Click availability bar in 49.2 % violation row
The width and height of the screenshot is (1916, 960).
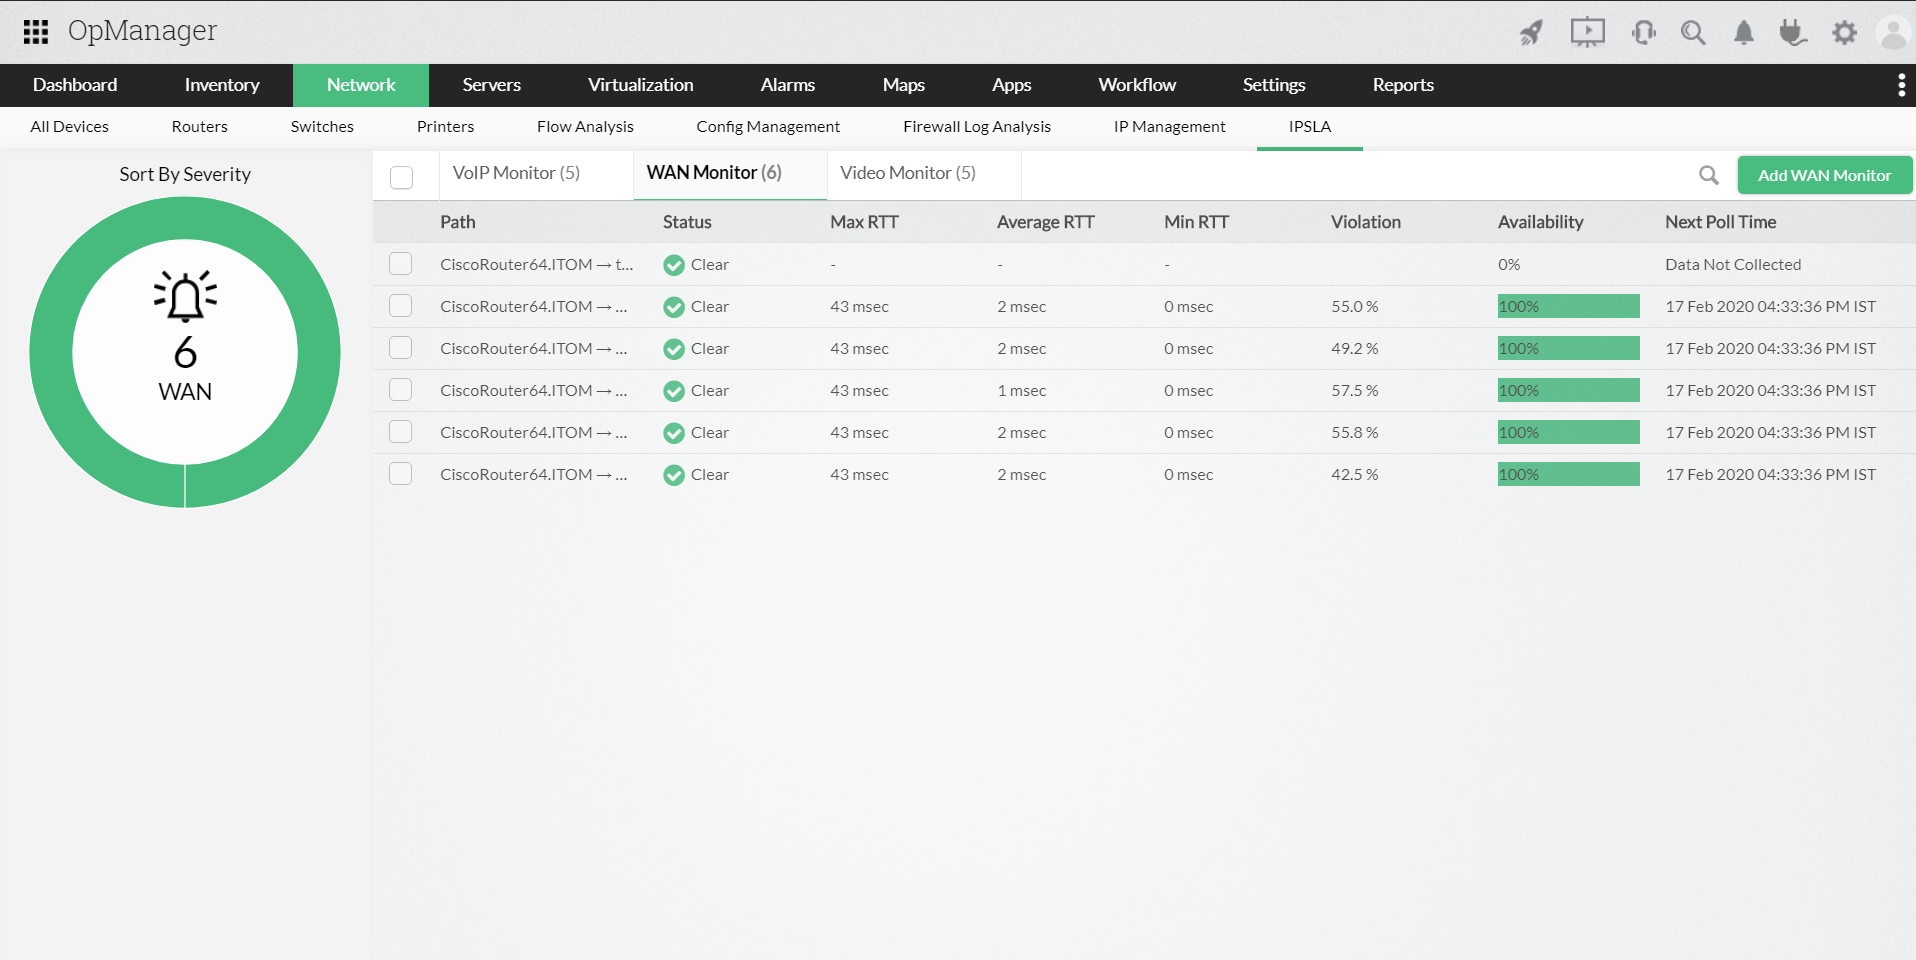point(1568,348)
